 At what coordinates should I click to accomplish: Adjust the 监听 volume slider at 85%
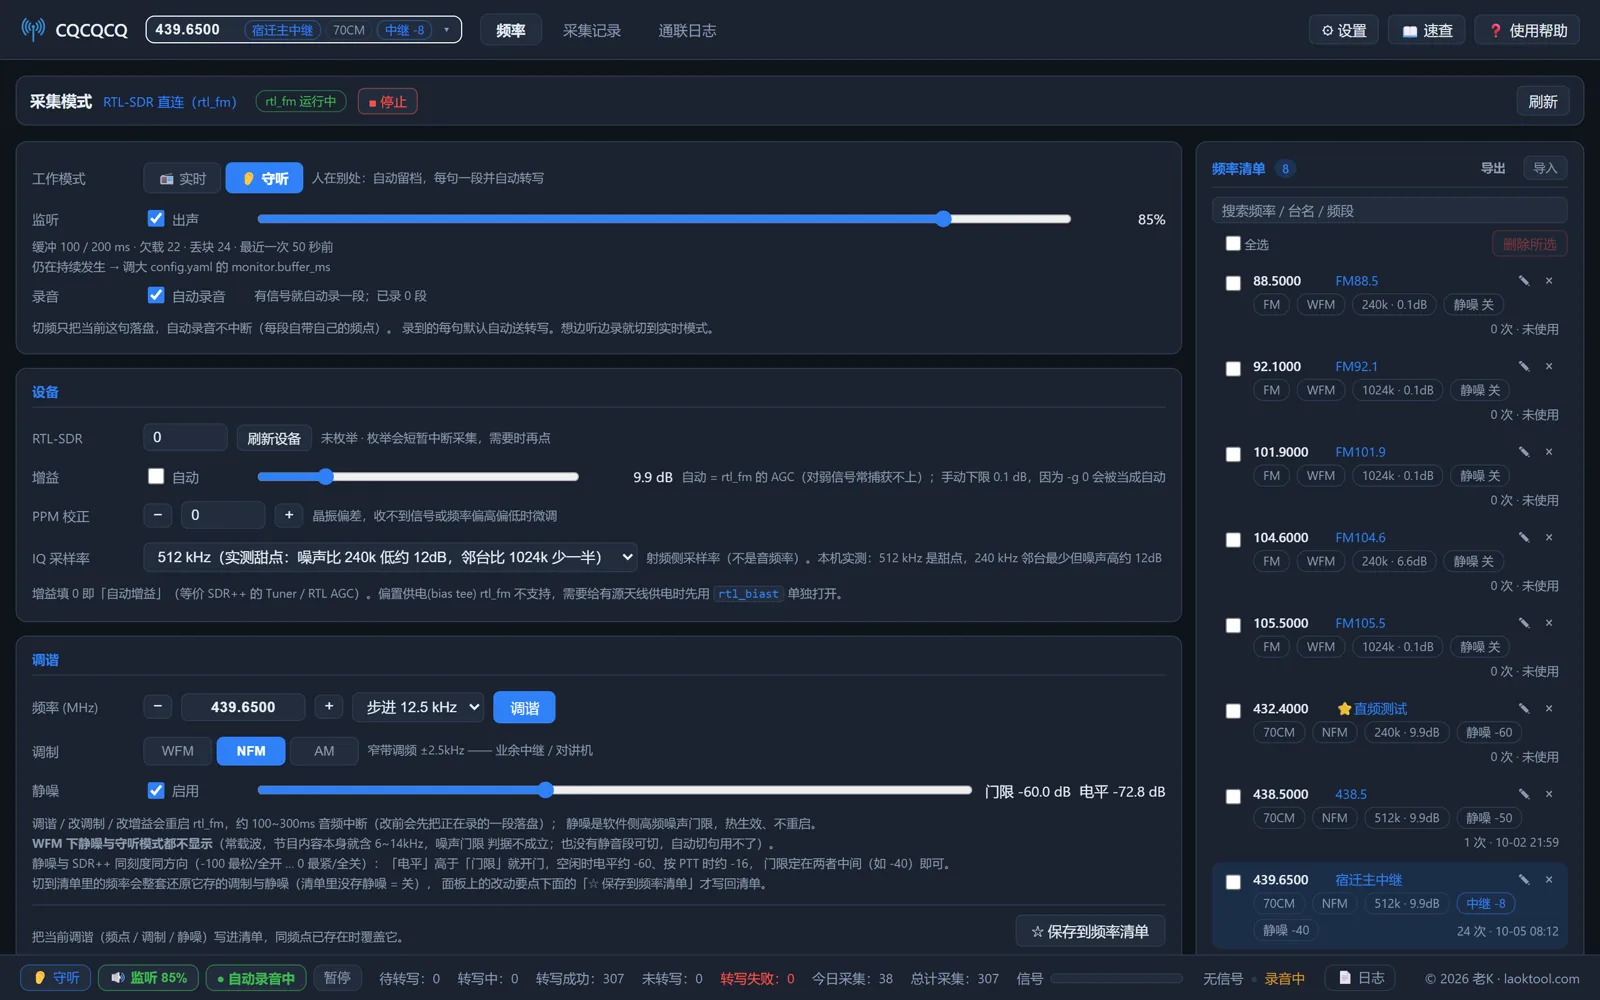tap(664, 219)
